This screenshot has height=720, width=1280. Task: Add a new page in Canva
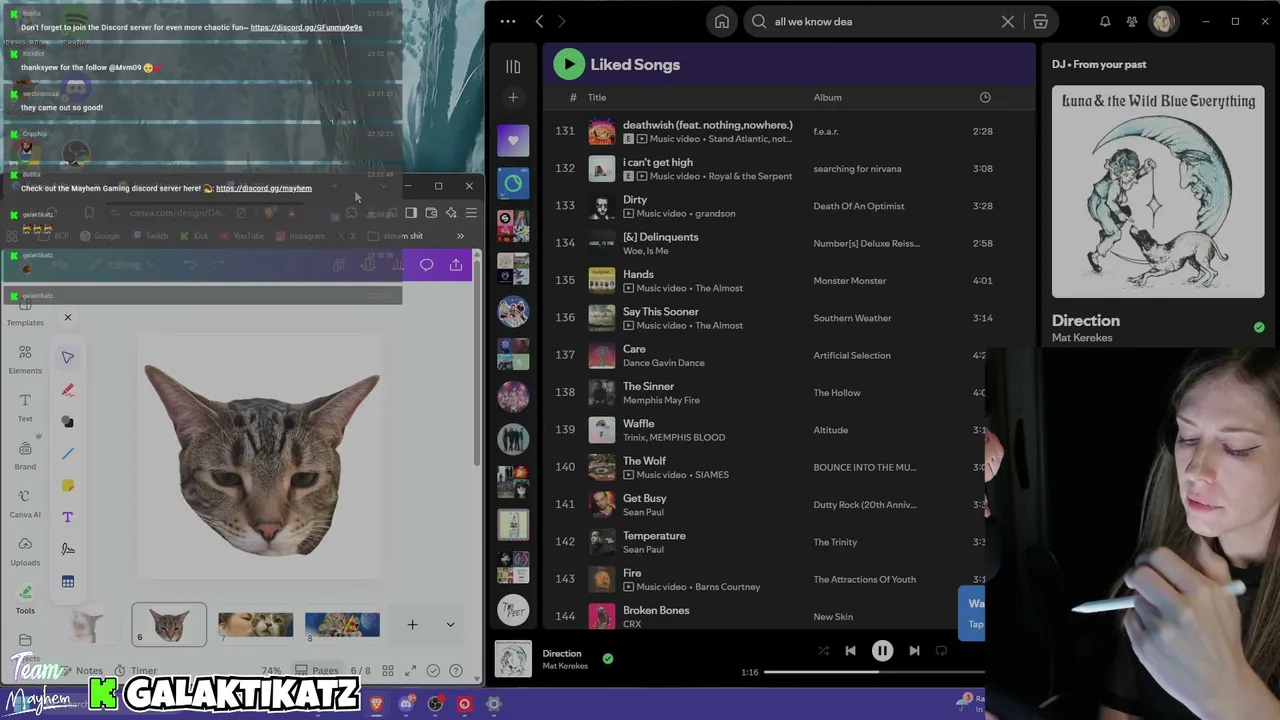click(412, 625)
